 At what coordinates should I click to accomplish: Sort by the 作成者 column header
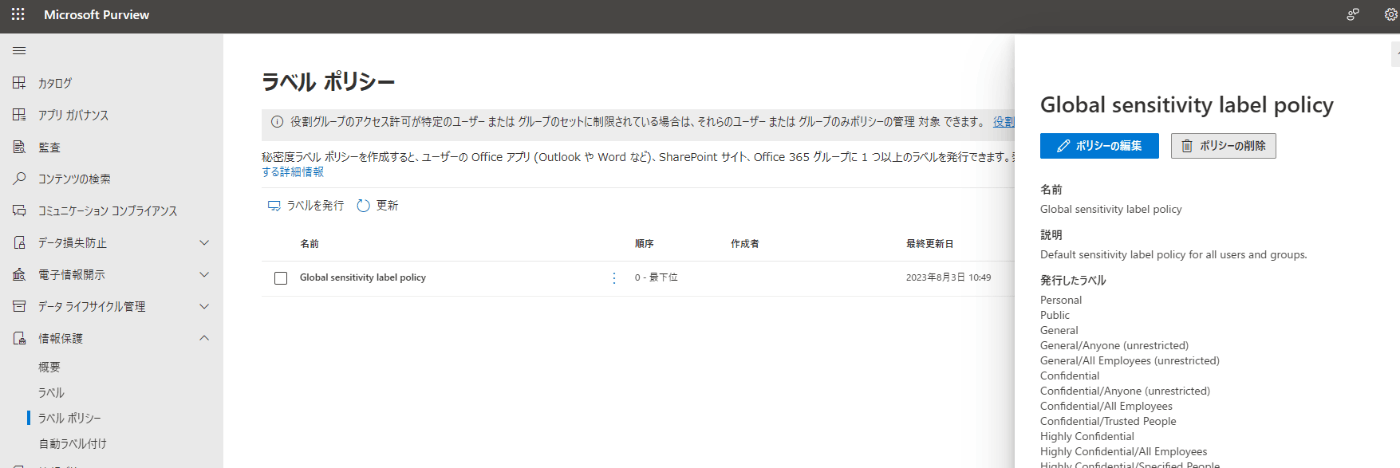point(745,244)
